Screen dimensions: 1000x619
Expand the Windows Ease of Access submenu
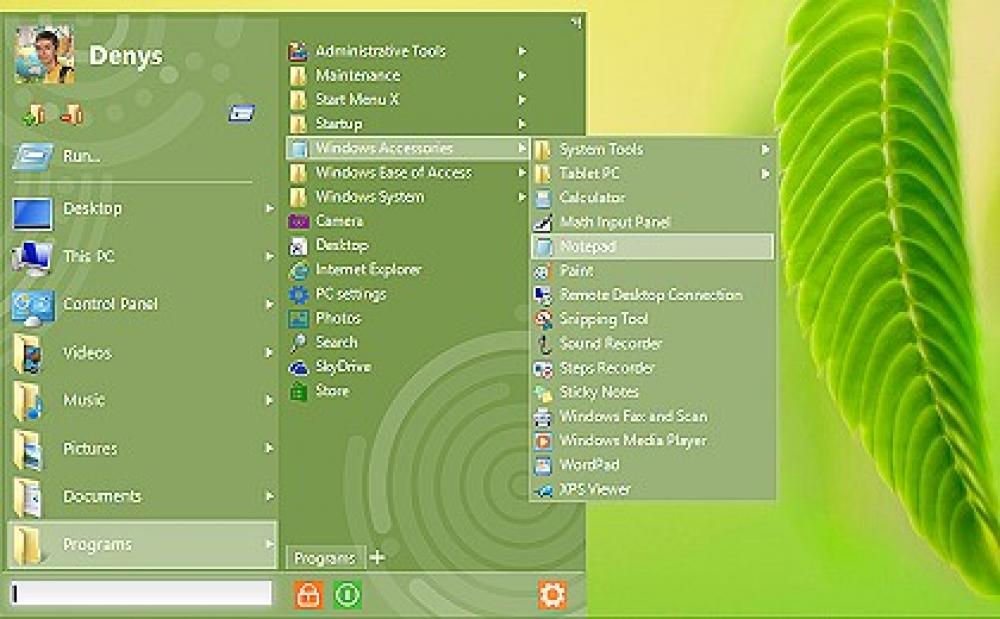(395, 172)
